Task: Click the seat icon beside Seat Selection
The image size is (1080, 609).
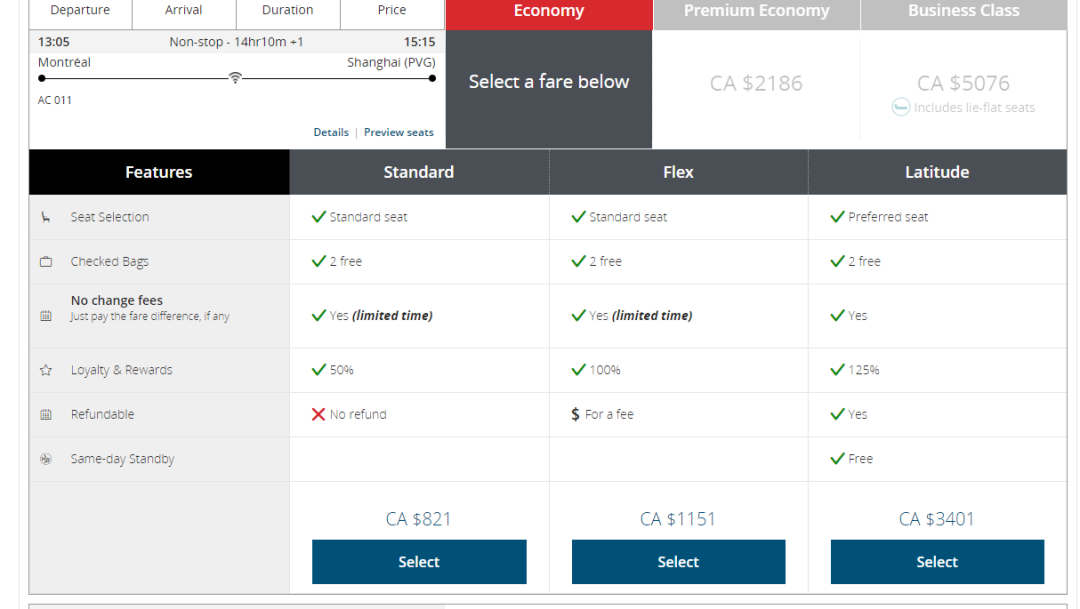Action: click(x=45, y=218)
